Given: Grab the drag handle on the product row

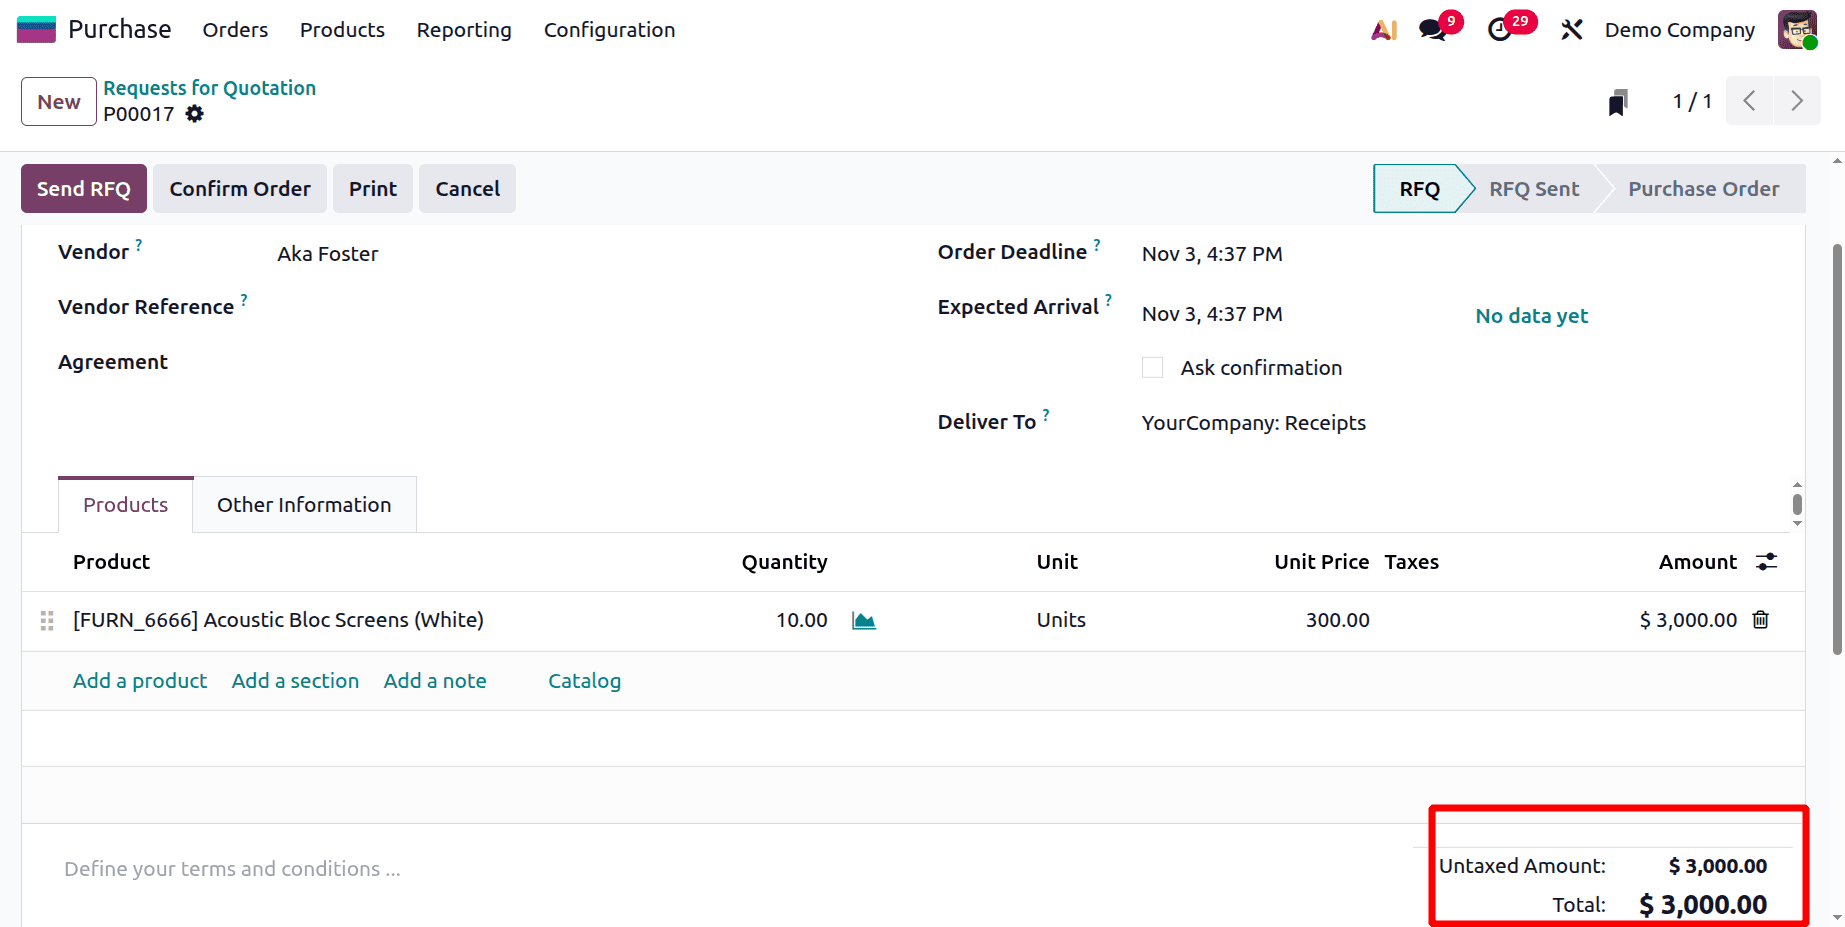Looking at the screenshot, I should [45, 620].
